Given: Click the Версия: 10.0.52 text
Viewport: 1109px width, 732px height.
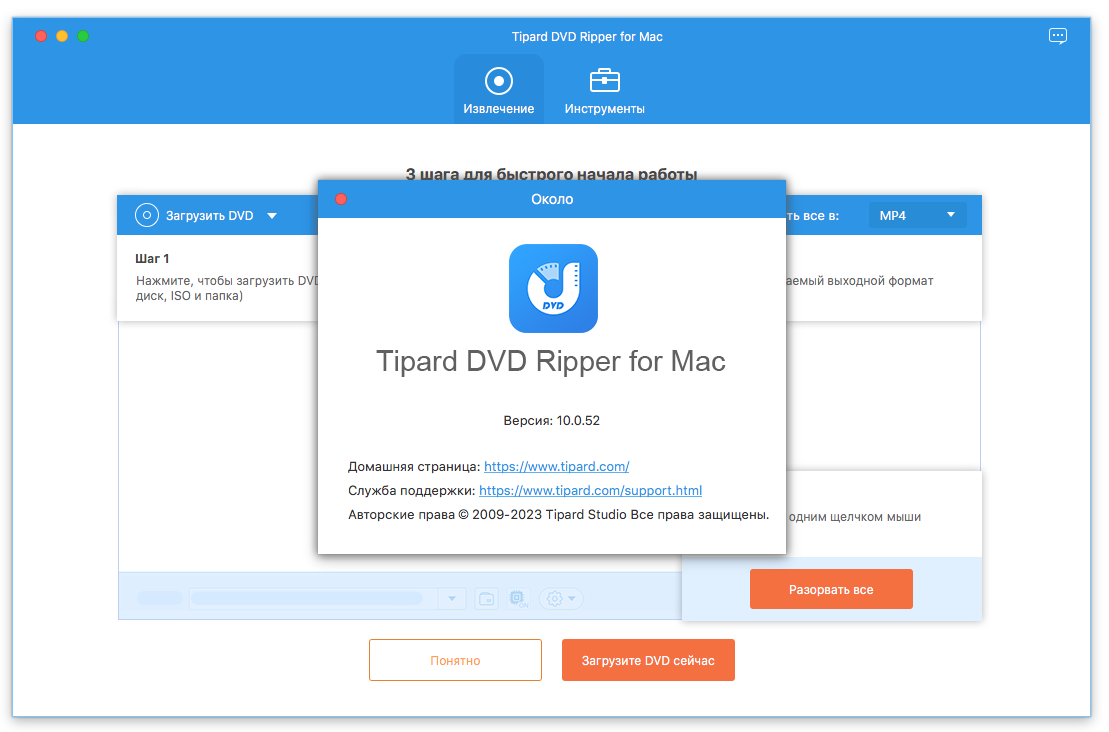Looking at the screenshot, I should (x=552, y=421).
